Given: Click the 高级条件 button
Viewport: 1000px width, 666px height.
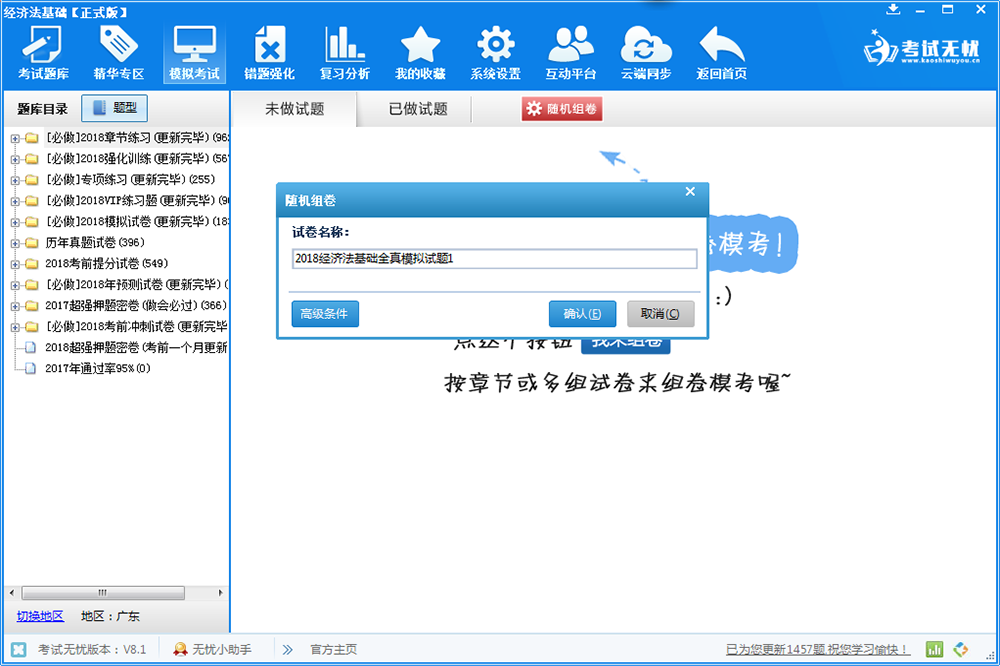Looking at the screenshot, I should [x=324, y=314].
